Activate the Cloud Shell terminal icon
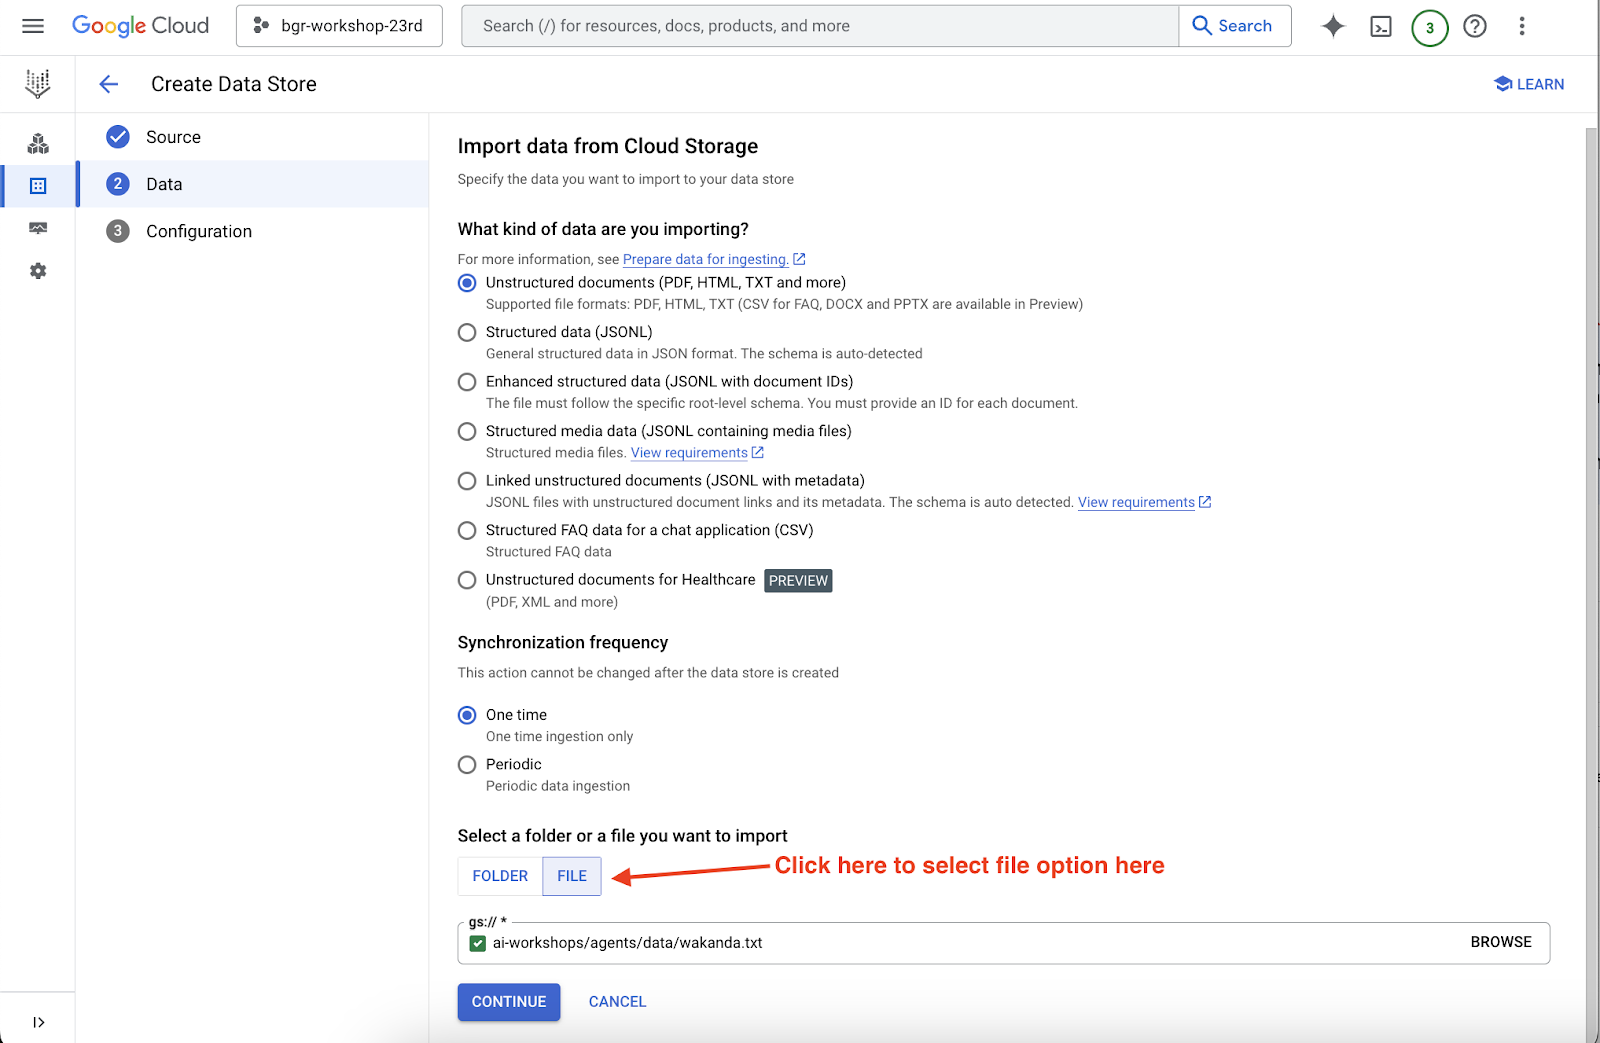This screenshot has width=1600, height=1043. pos(1381,27)
